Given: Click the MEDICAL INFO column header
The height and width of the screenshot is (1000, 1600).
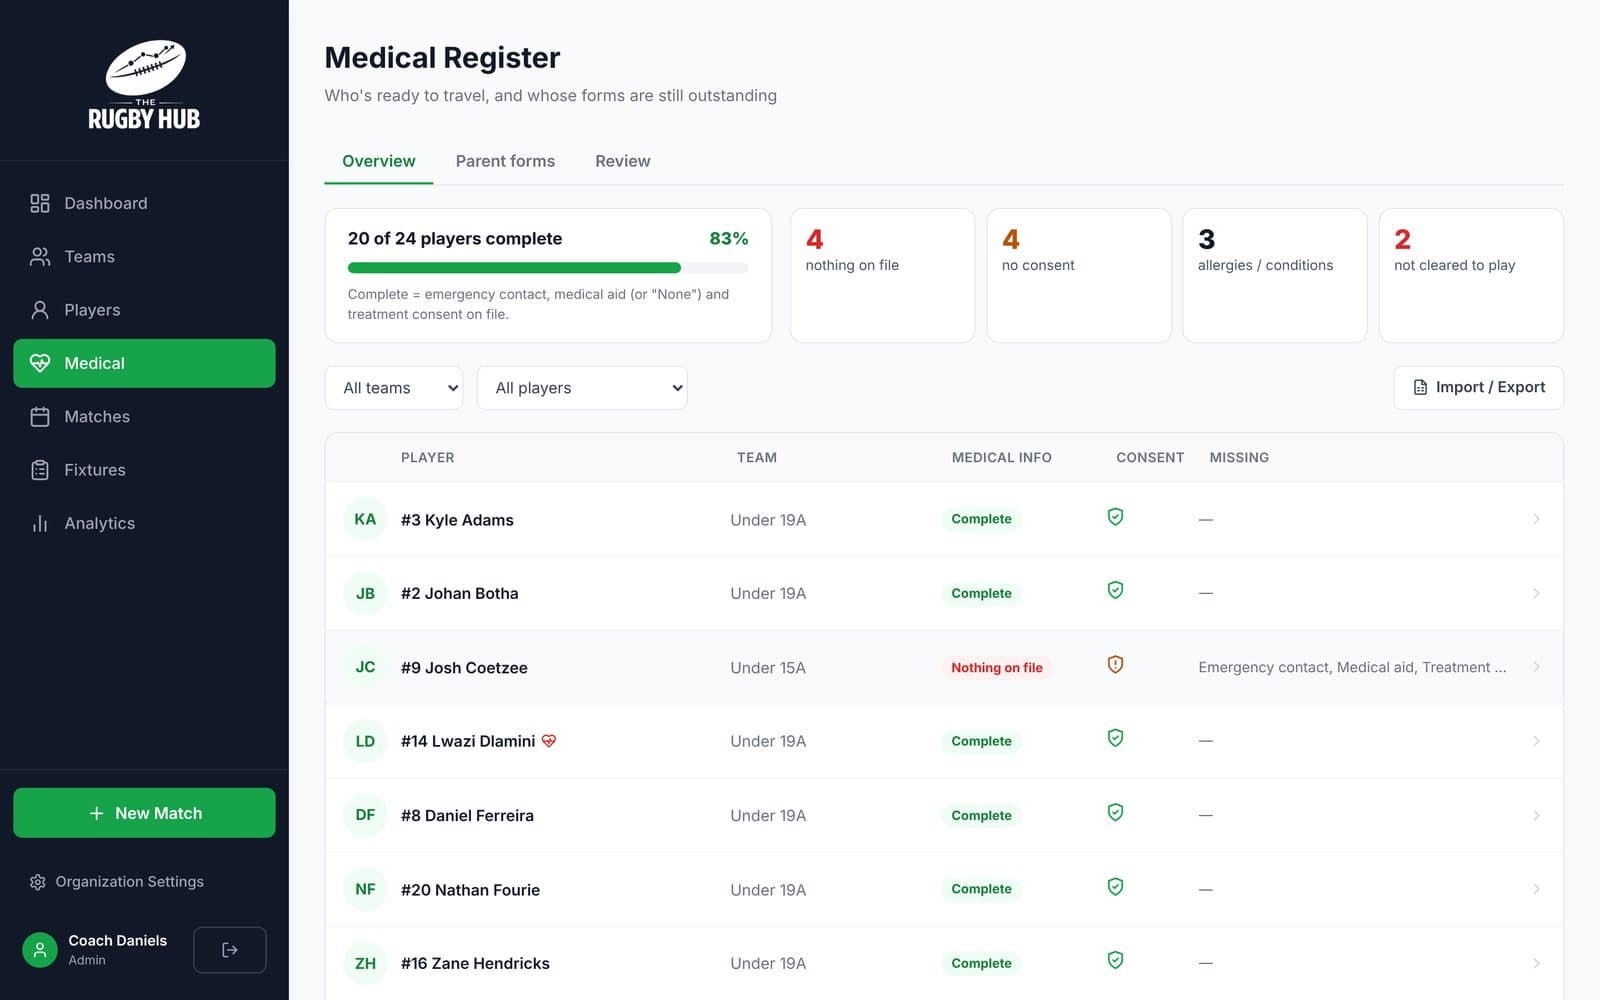Looking at the screenshot, I should [1001, 457].
